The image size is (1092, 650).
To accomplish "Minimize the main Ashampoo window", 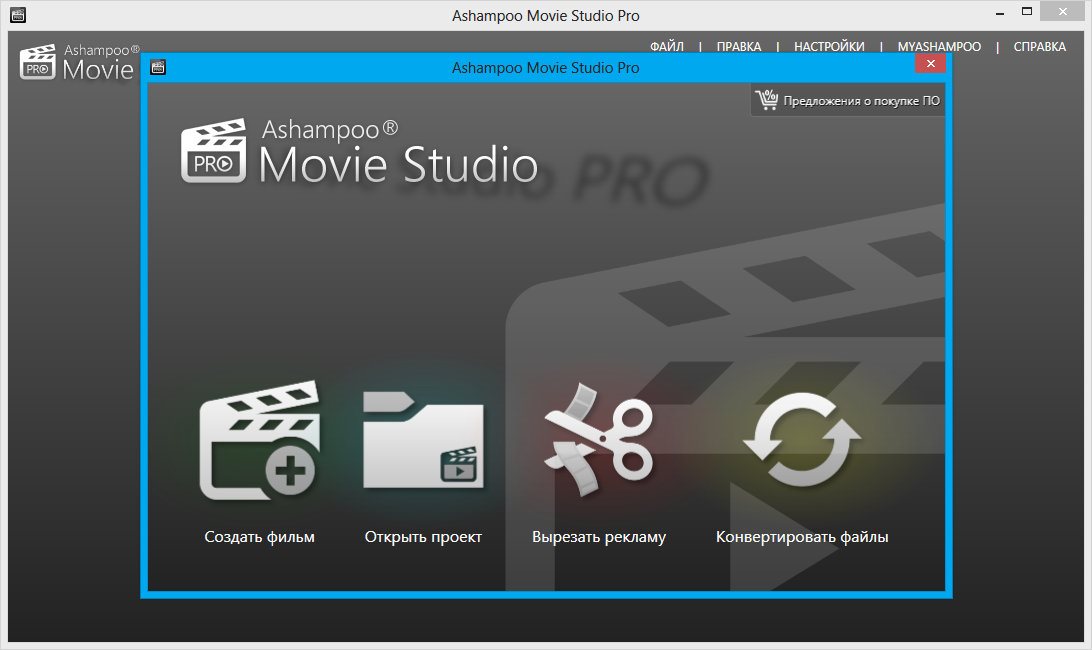I will pyautogui.click(x=1000, y=13).
